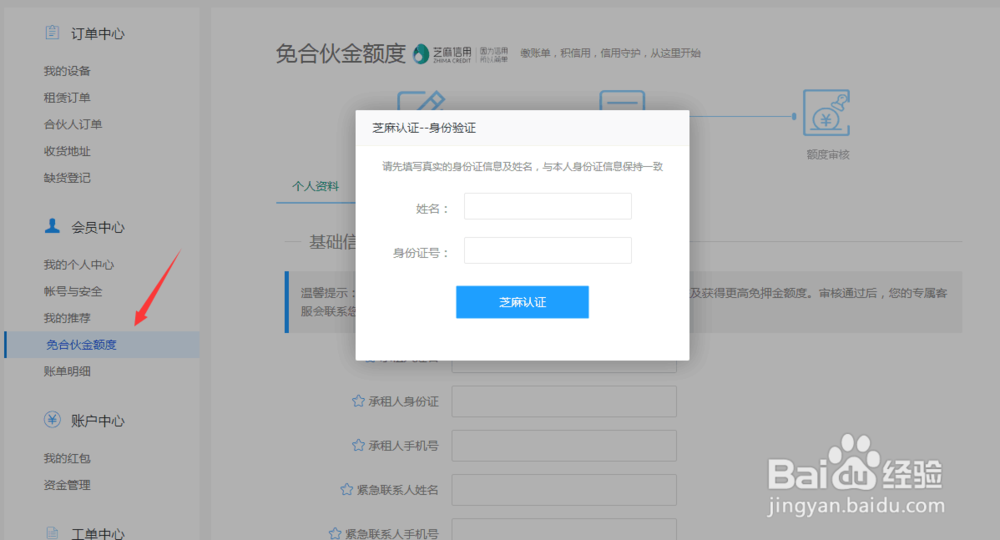Click the 订单中心 section heading
The width and height of the screenshot is (1000, 540).
coord(98,34)
